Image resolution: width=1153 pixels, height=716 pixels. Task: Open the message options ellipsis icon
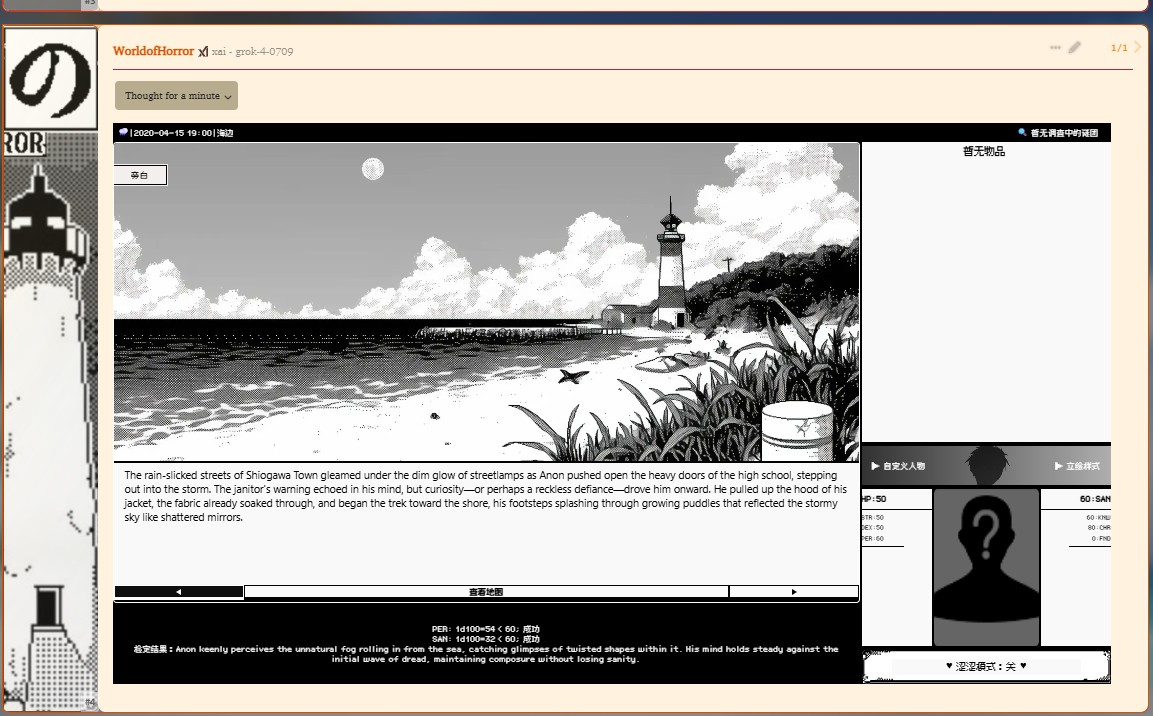coord(1055,48)
